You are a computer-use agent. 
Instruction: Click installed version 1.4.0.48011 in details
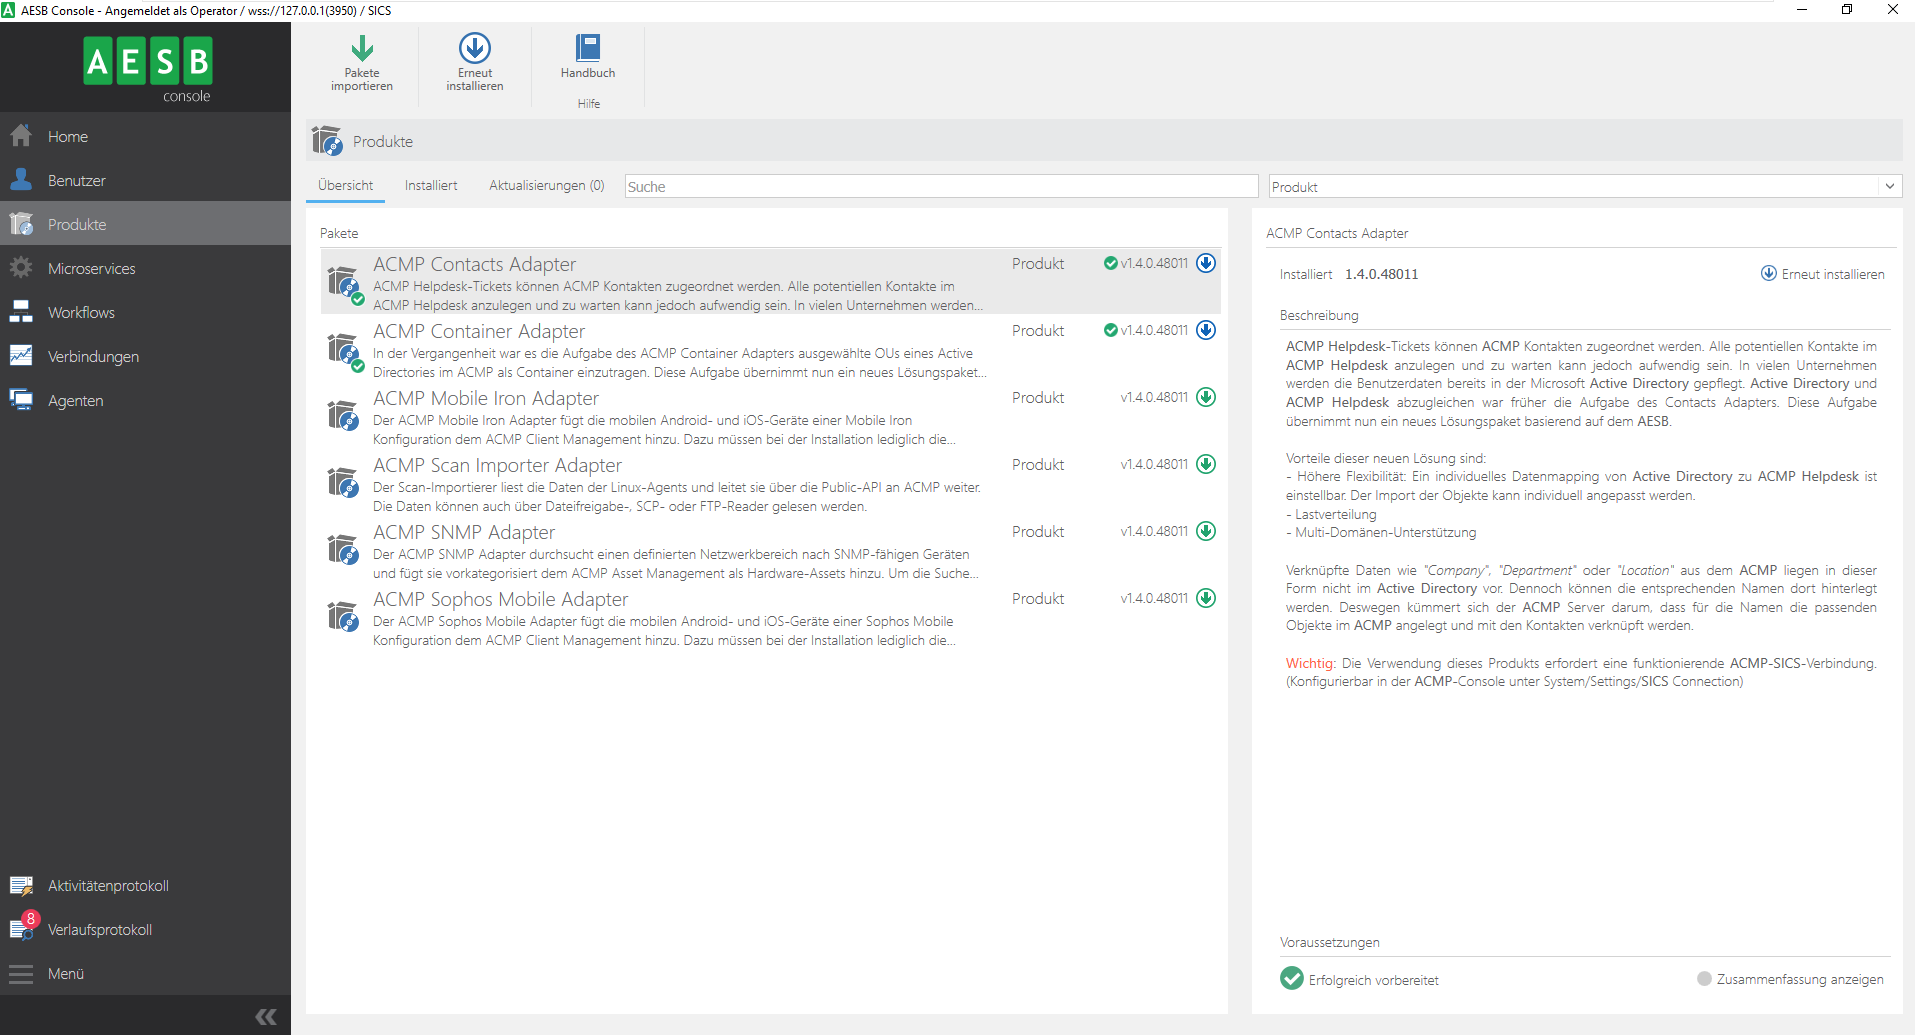pos(1381,274)
